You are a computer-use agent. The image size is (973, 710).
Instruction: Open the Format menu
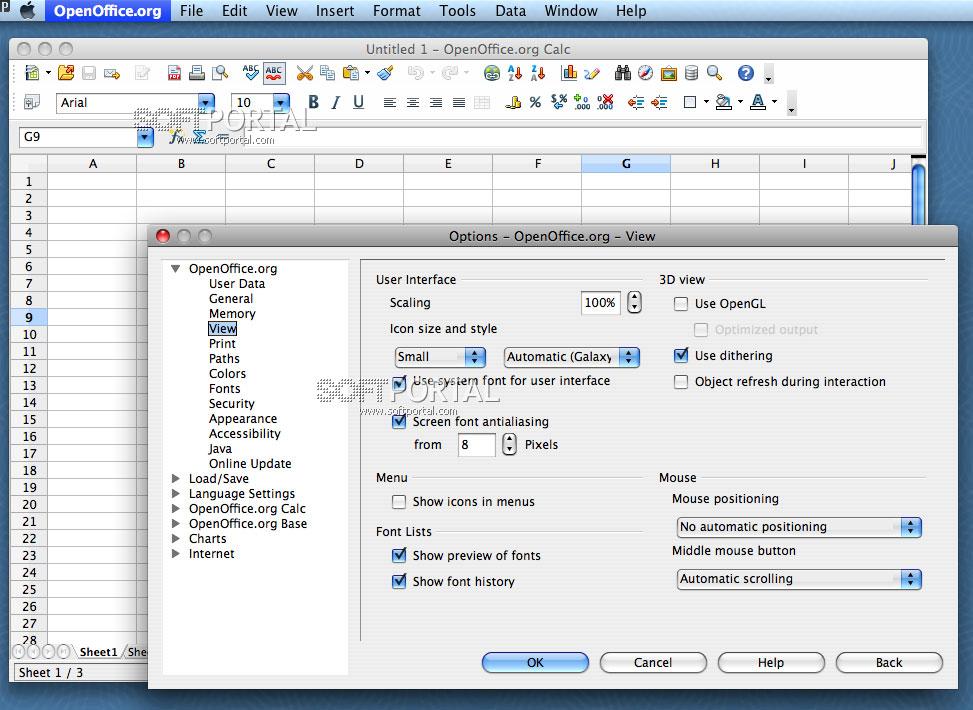click(x=396, y=11)
